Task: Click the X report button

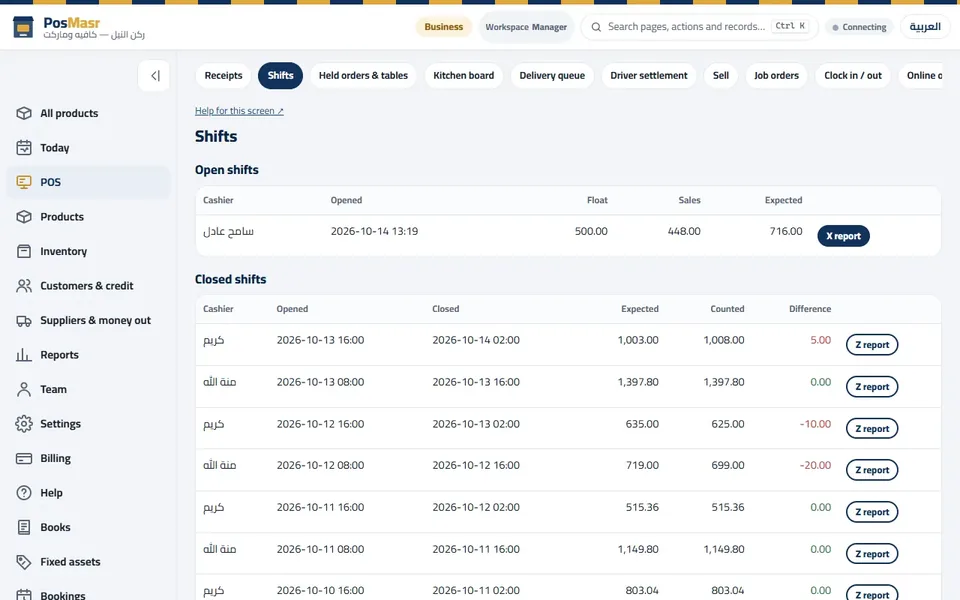Action: point(843,236)
